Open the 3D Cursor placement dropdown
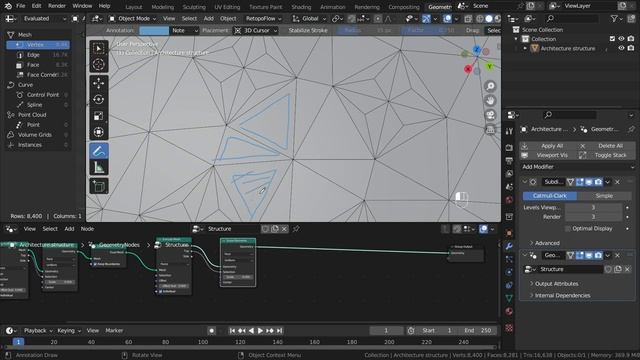640x360 pixels. tap(256, 31)
